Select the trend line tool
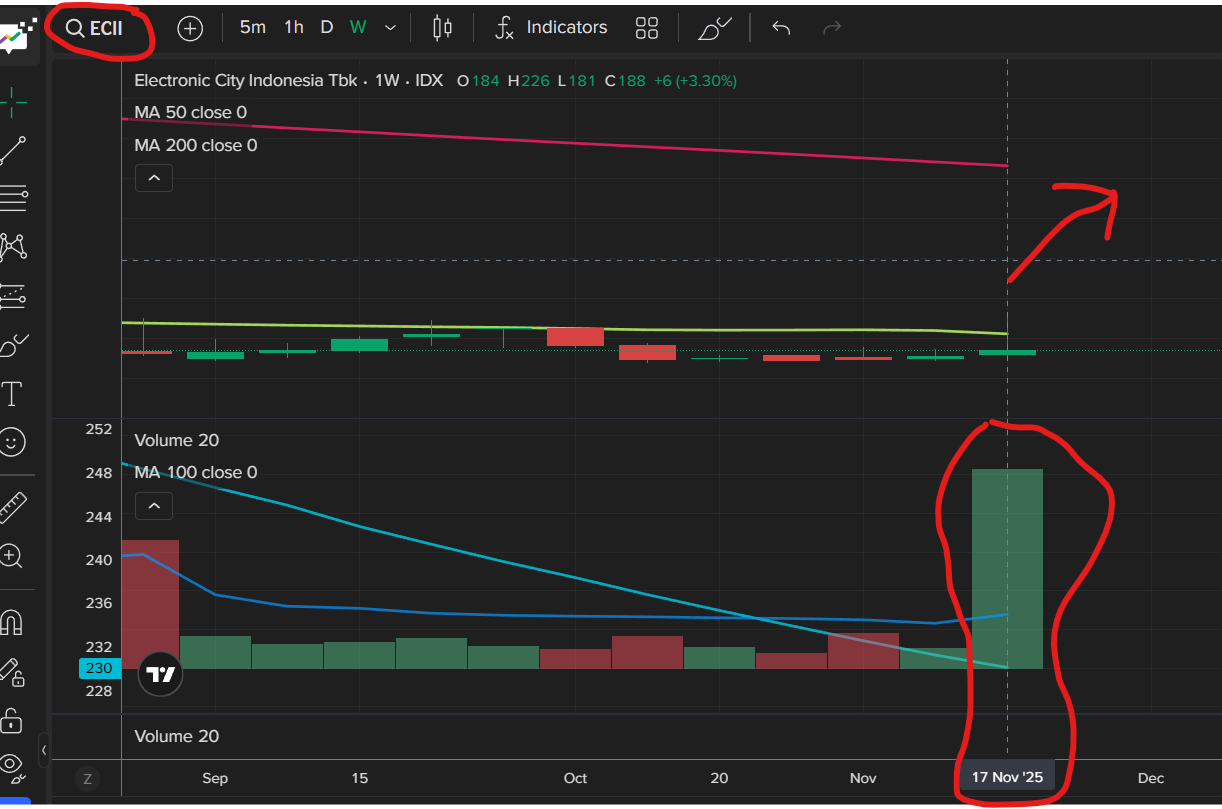Screen dimensions: 1222x809 pos(13,149)
